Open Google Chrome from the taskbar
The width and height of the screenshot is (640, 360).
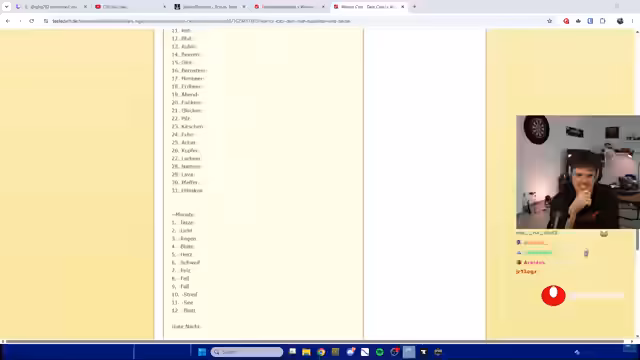[x=321, y=352]
